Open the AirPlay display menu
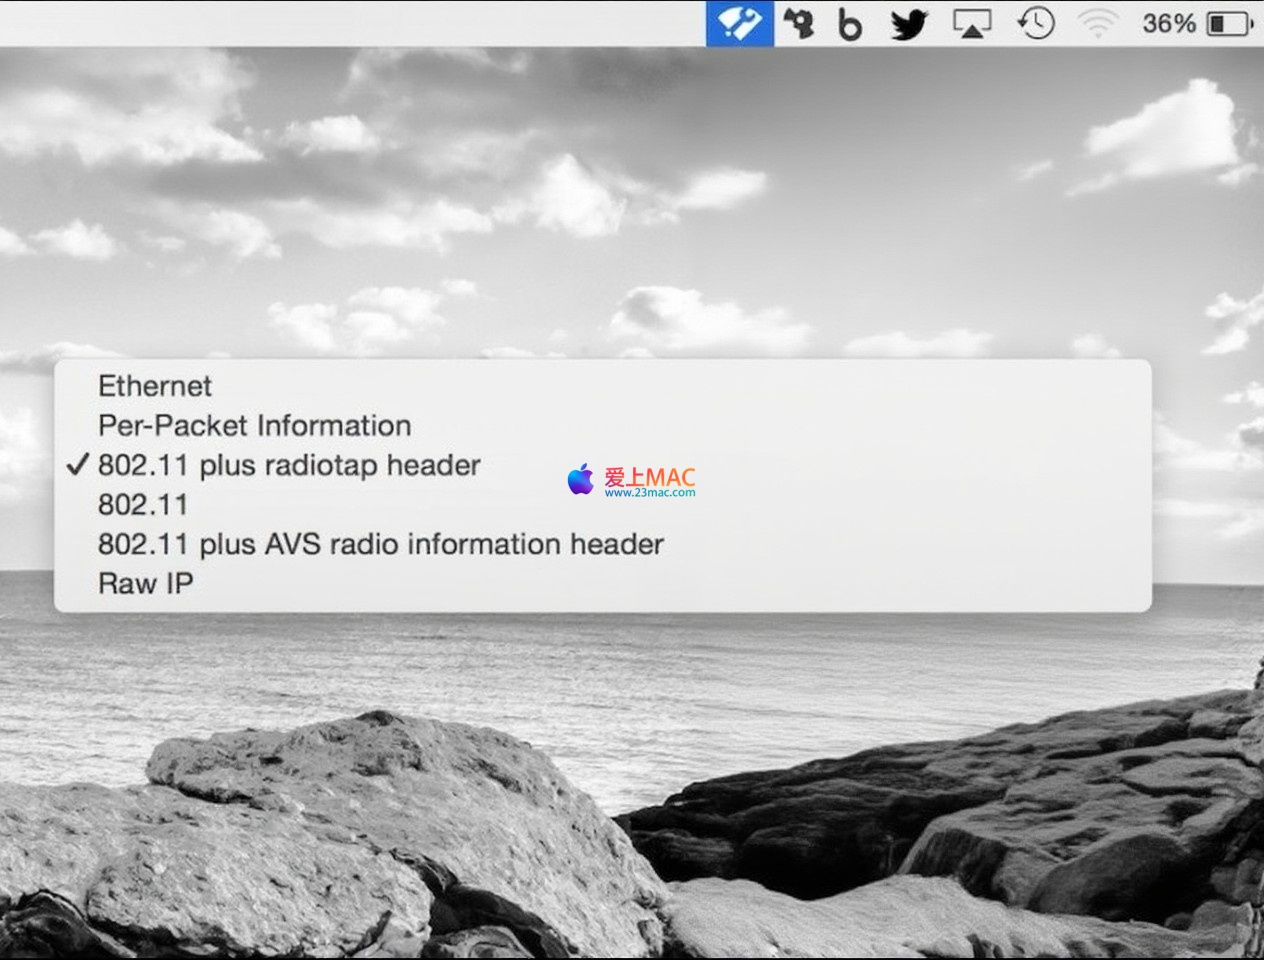Screen dimensions: 1264x960 972,24
